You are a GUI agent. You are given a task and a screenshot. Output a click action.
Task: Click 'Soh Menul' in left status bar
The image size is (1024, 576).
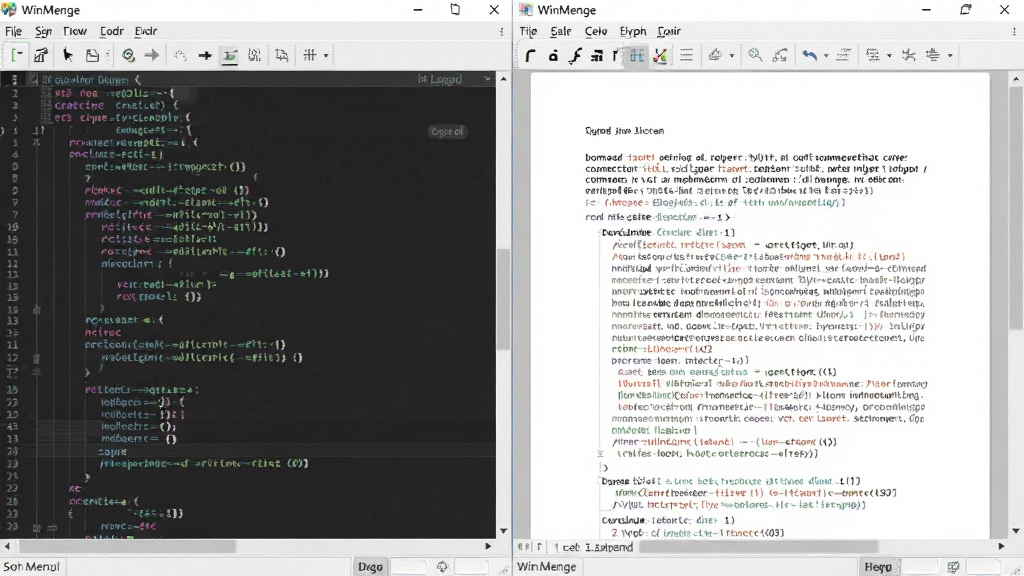31,567
